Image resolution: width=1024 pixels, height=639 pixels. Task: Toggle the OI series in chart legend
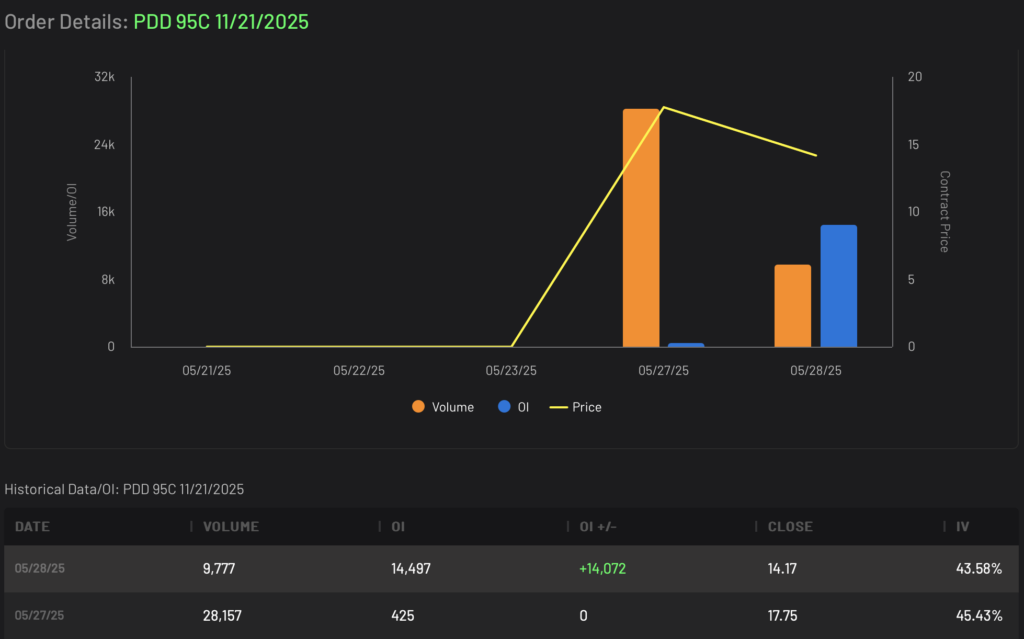click(x=513, y=407)
